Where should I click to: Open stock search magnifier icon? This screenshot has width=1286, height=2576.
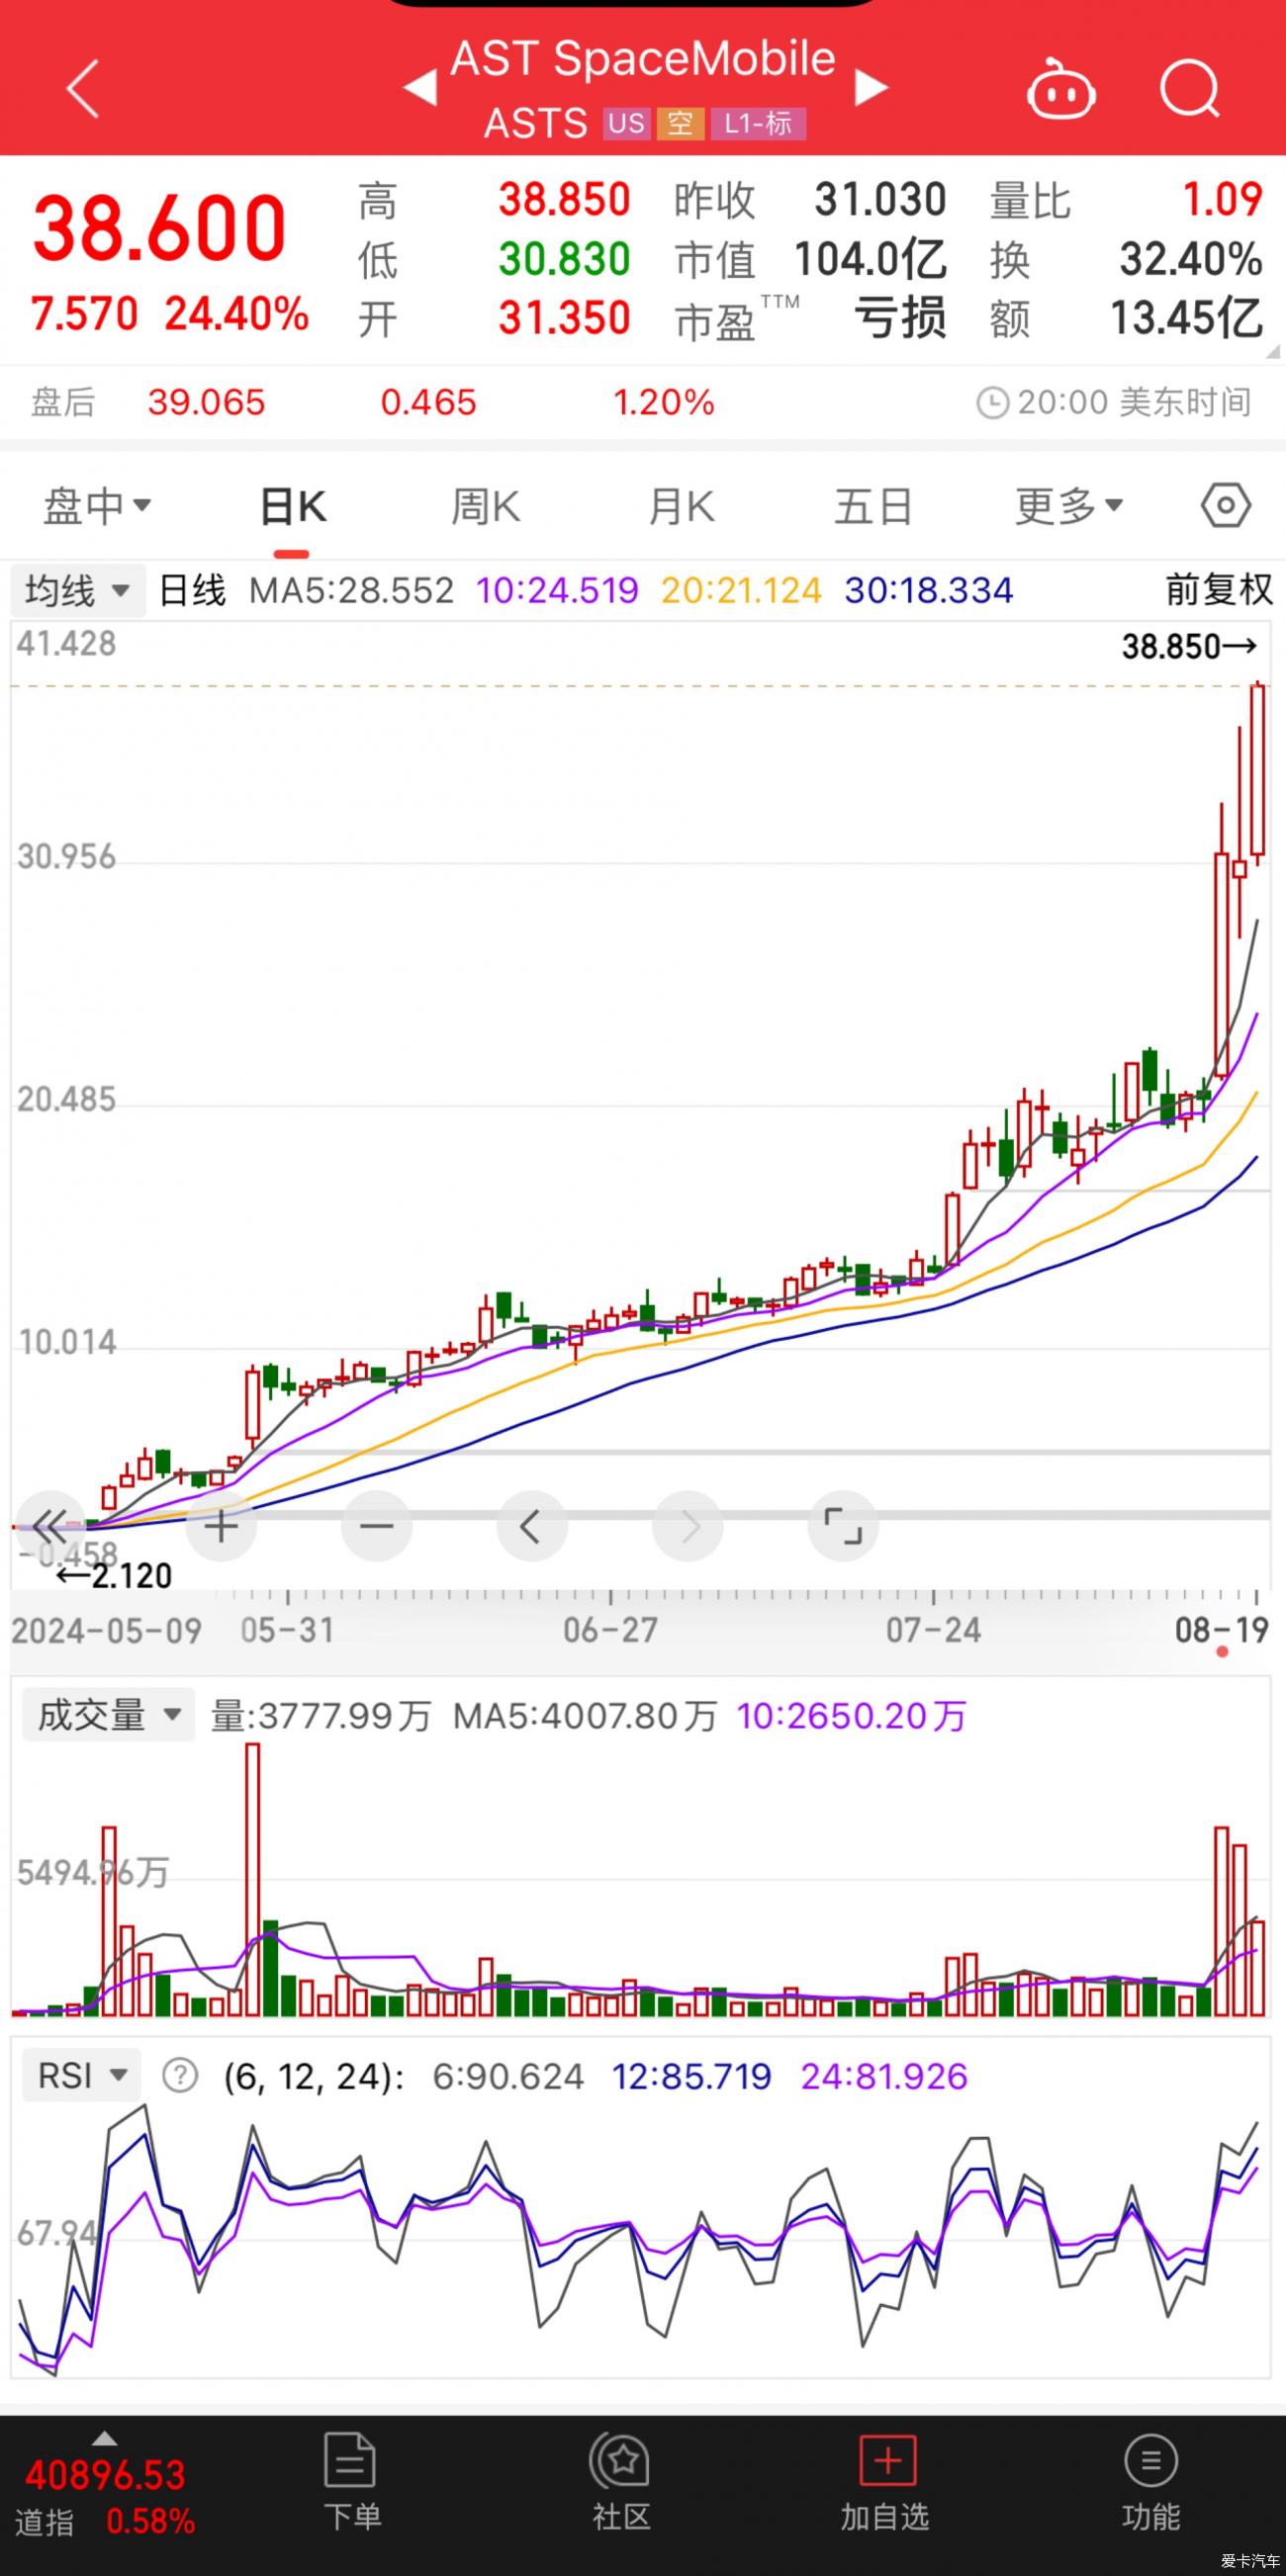coord(1189,90)
